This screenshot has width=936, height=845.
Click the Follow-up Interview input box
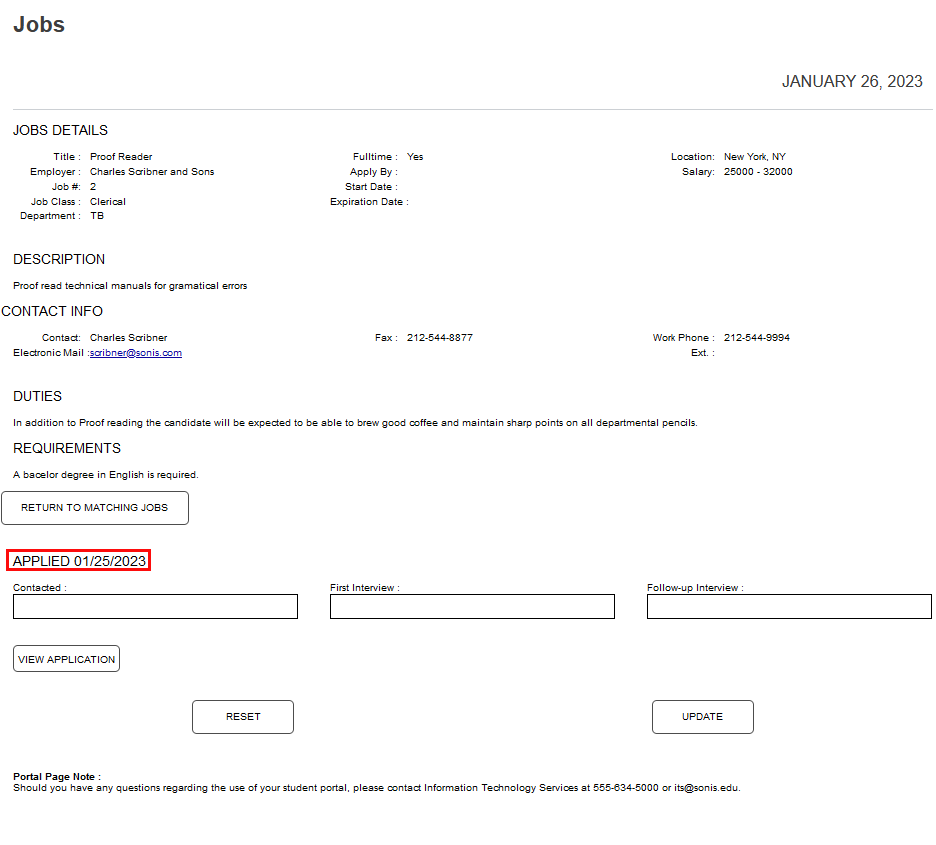[788, 606]
